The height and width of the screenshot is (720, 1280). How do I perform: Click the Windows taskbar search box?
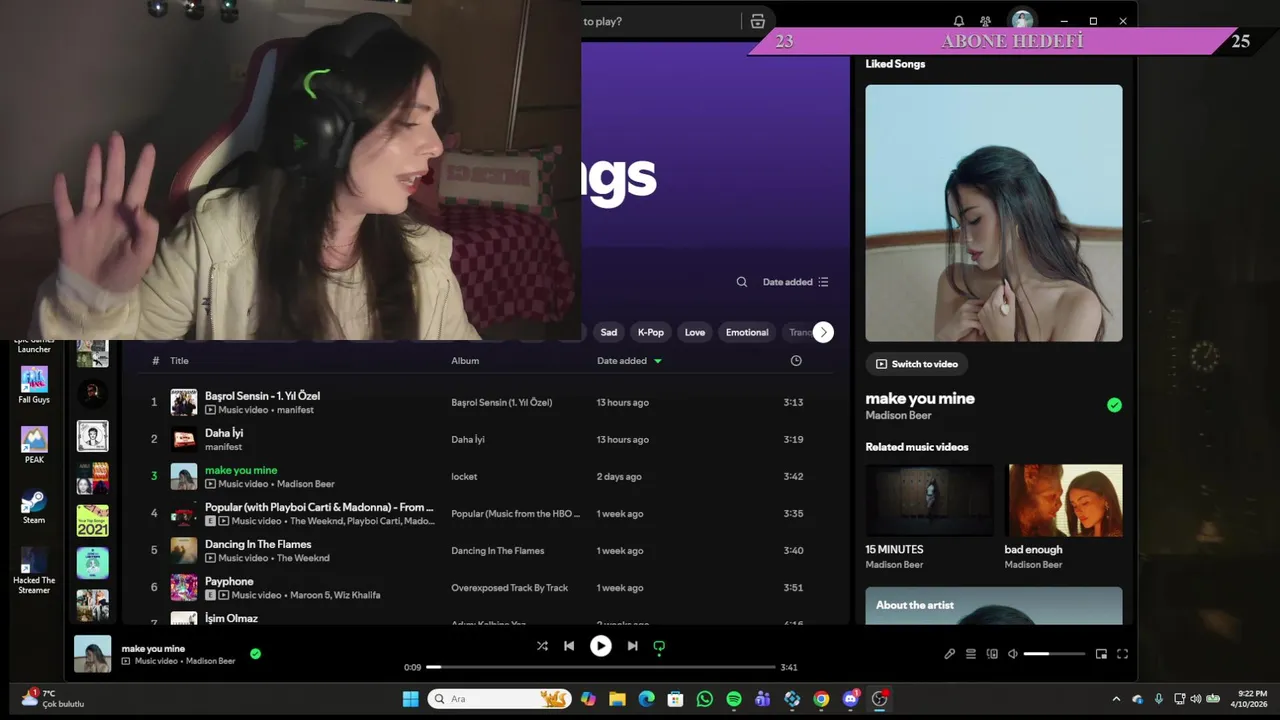(499, 699)
